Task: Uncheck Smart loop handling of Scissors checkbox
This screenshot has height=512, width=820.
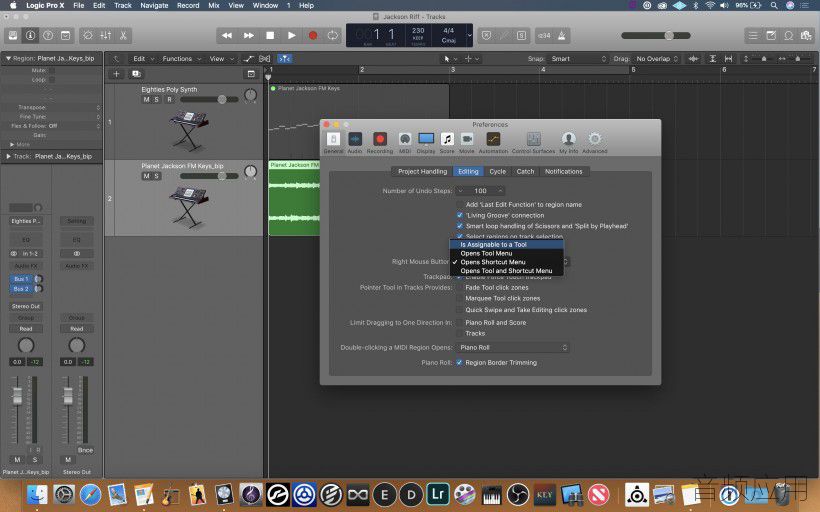Action: pos(460,226)
